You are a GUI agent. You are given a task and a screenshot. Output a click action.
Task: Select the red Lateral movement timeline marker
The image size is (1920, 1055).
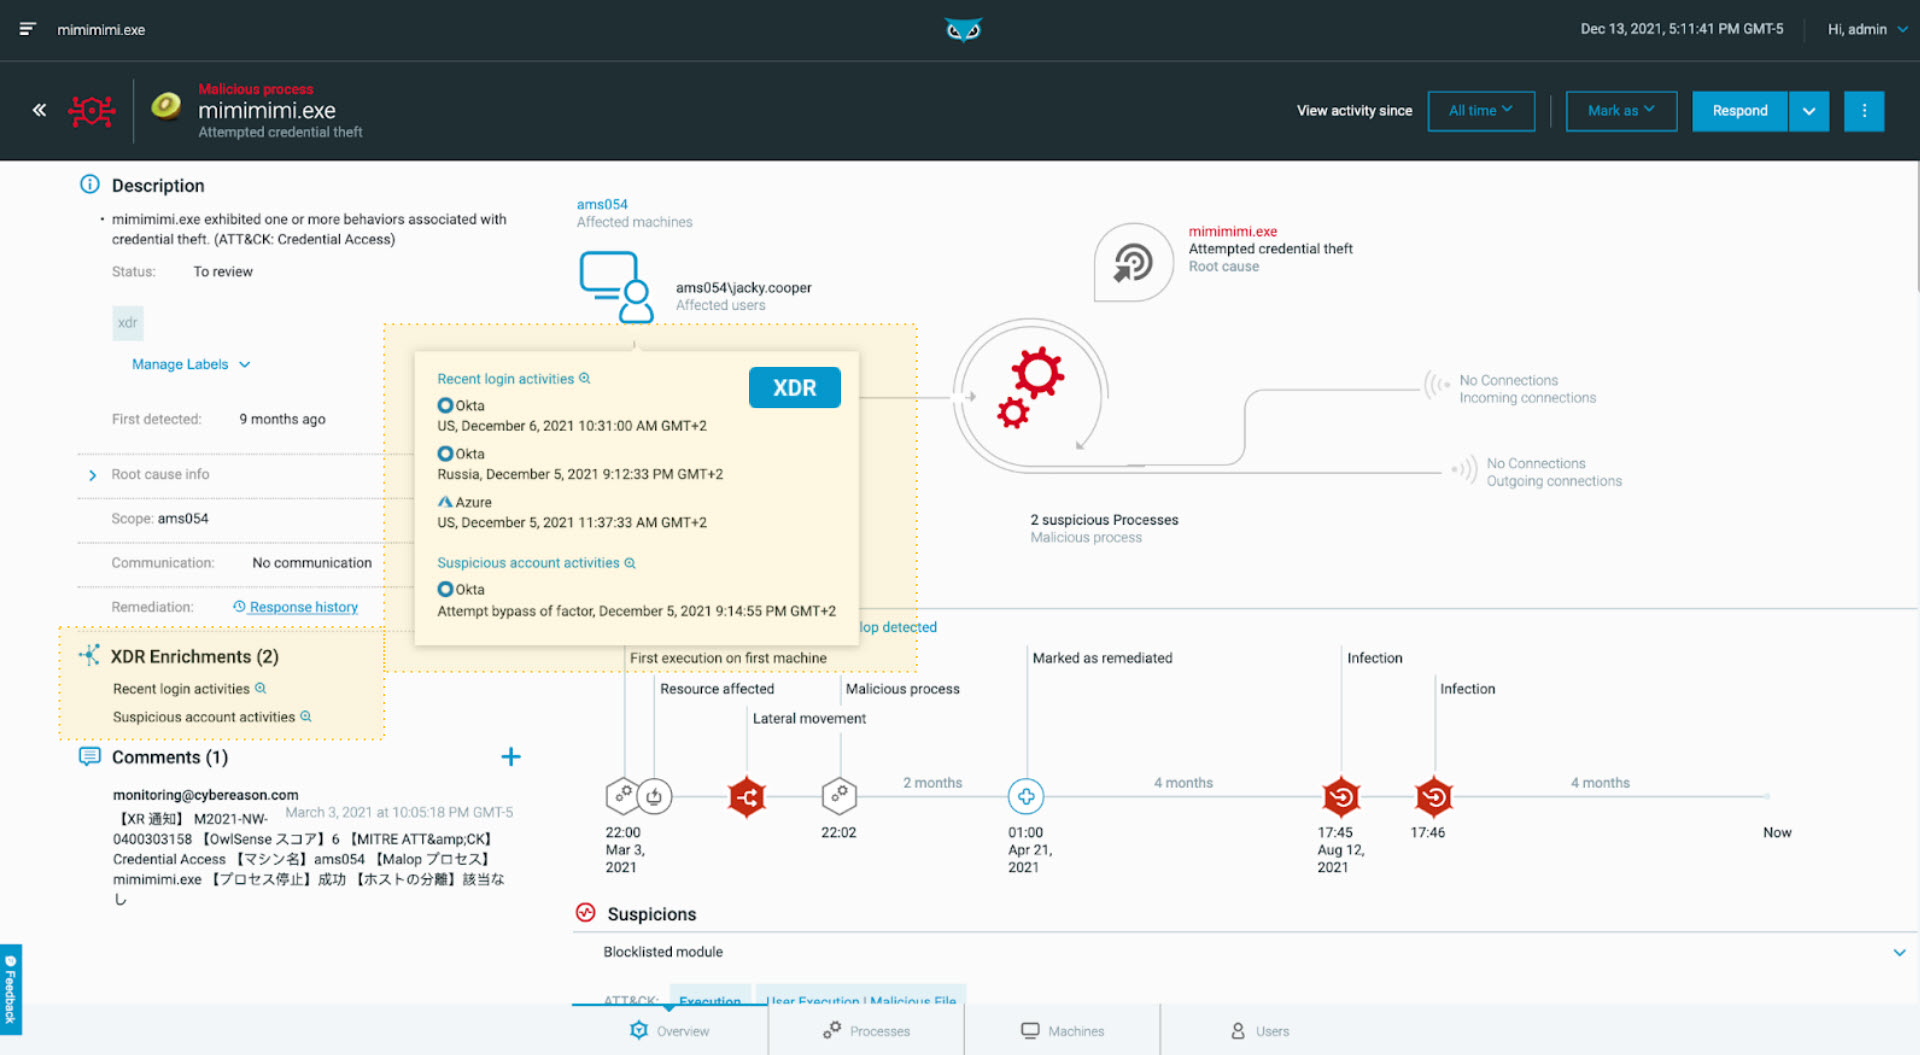[x=747, y=796]
